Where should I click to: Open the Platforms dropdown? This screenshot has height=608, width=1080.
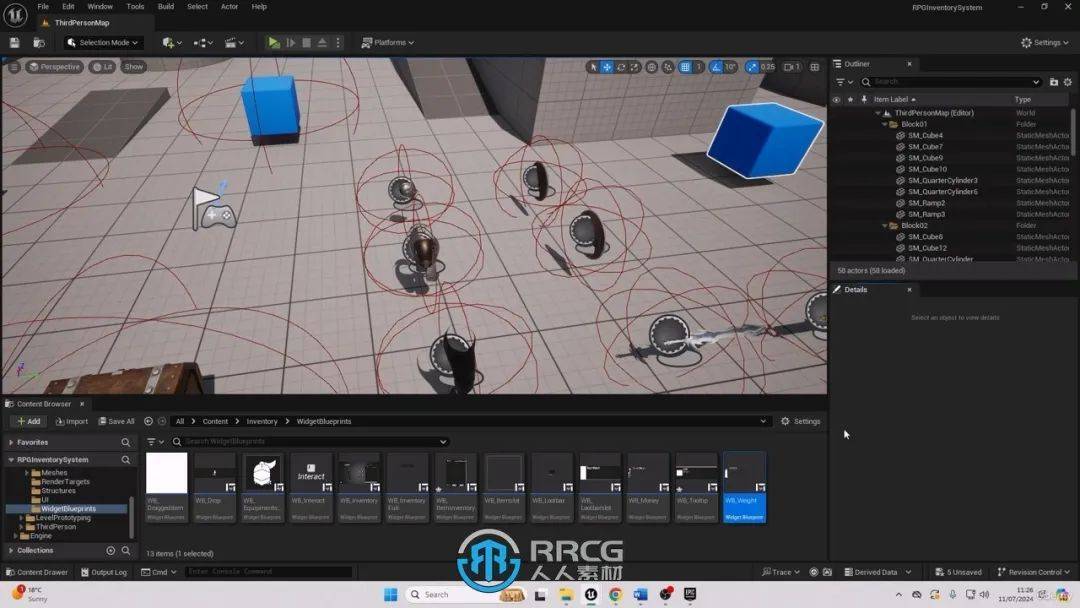point(388,42)
